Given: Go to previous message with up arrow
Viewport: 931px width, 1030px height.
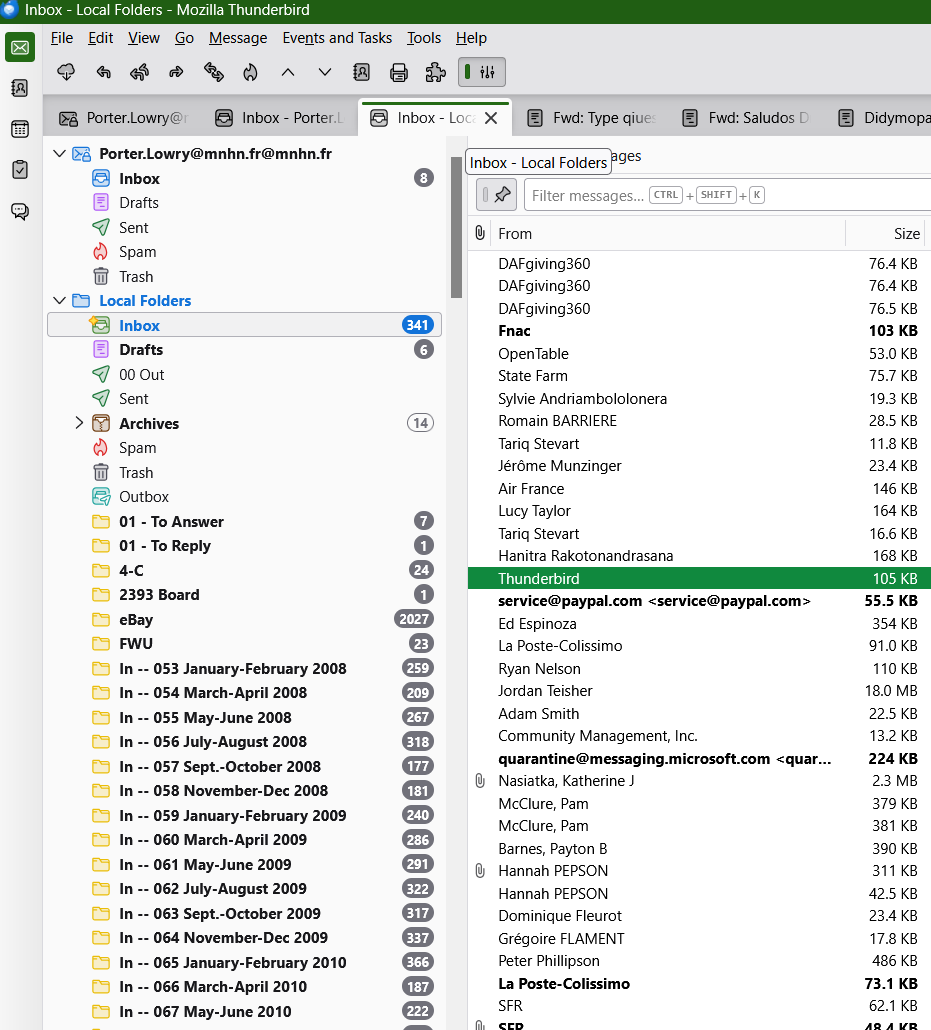Looking at the screenshot, I should (288, 72).
